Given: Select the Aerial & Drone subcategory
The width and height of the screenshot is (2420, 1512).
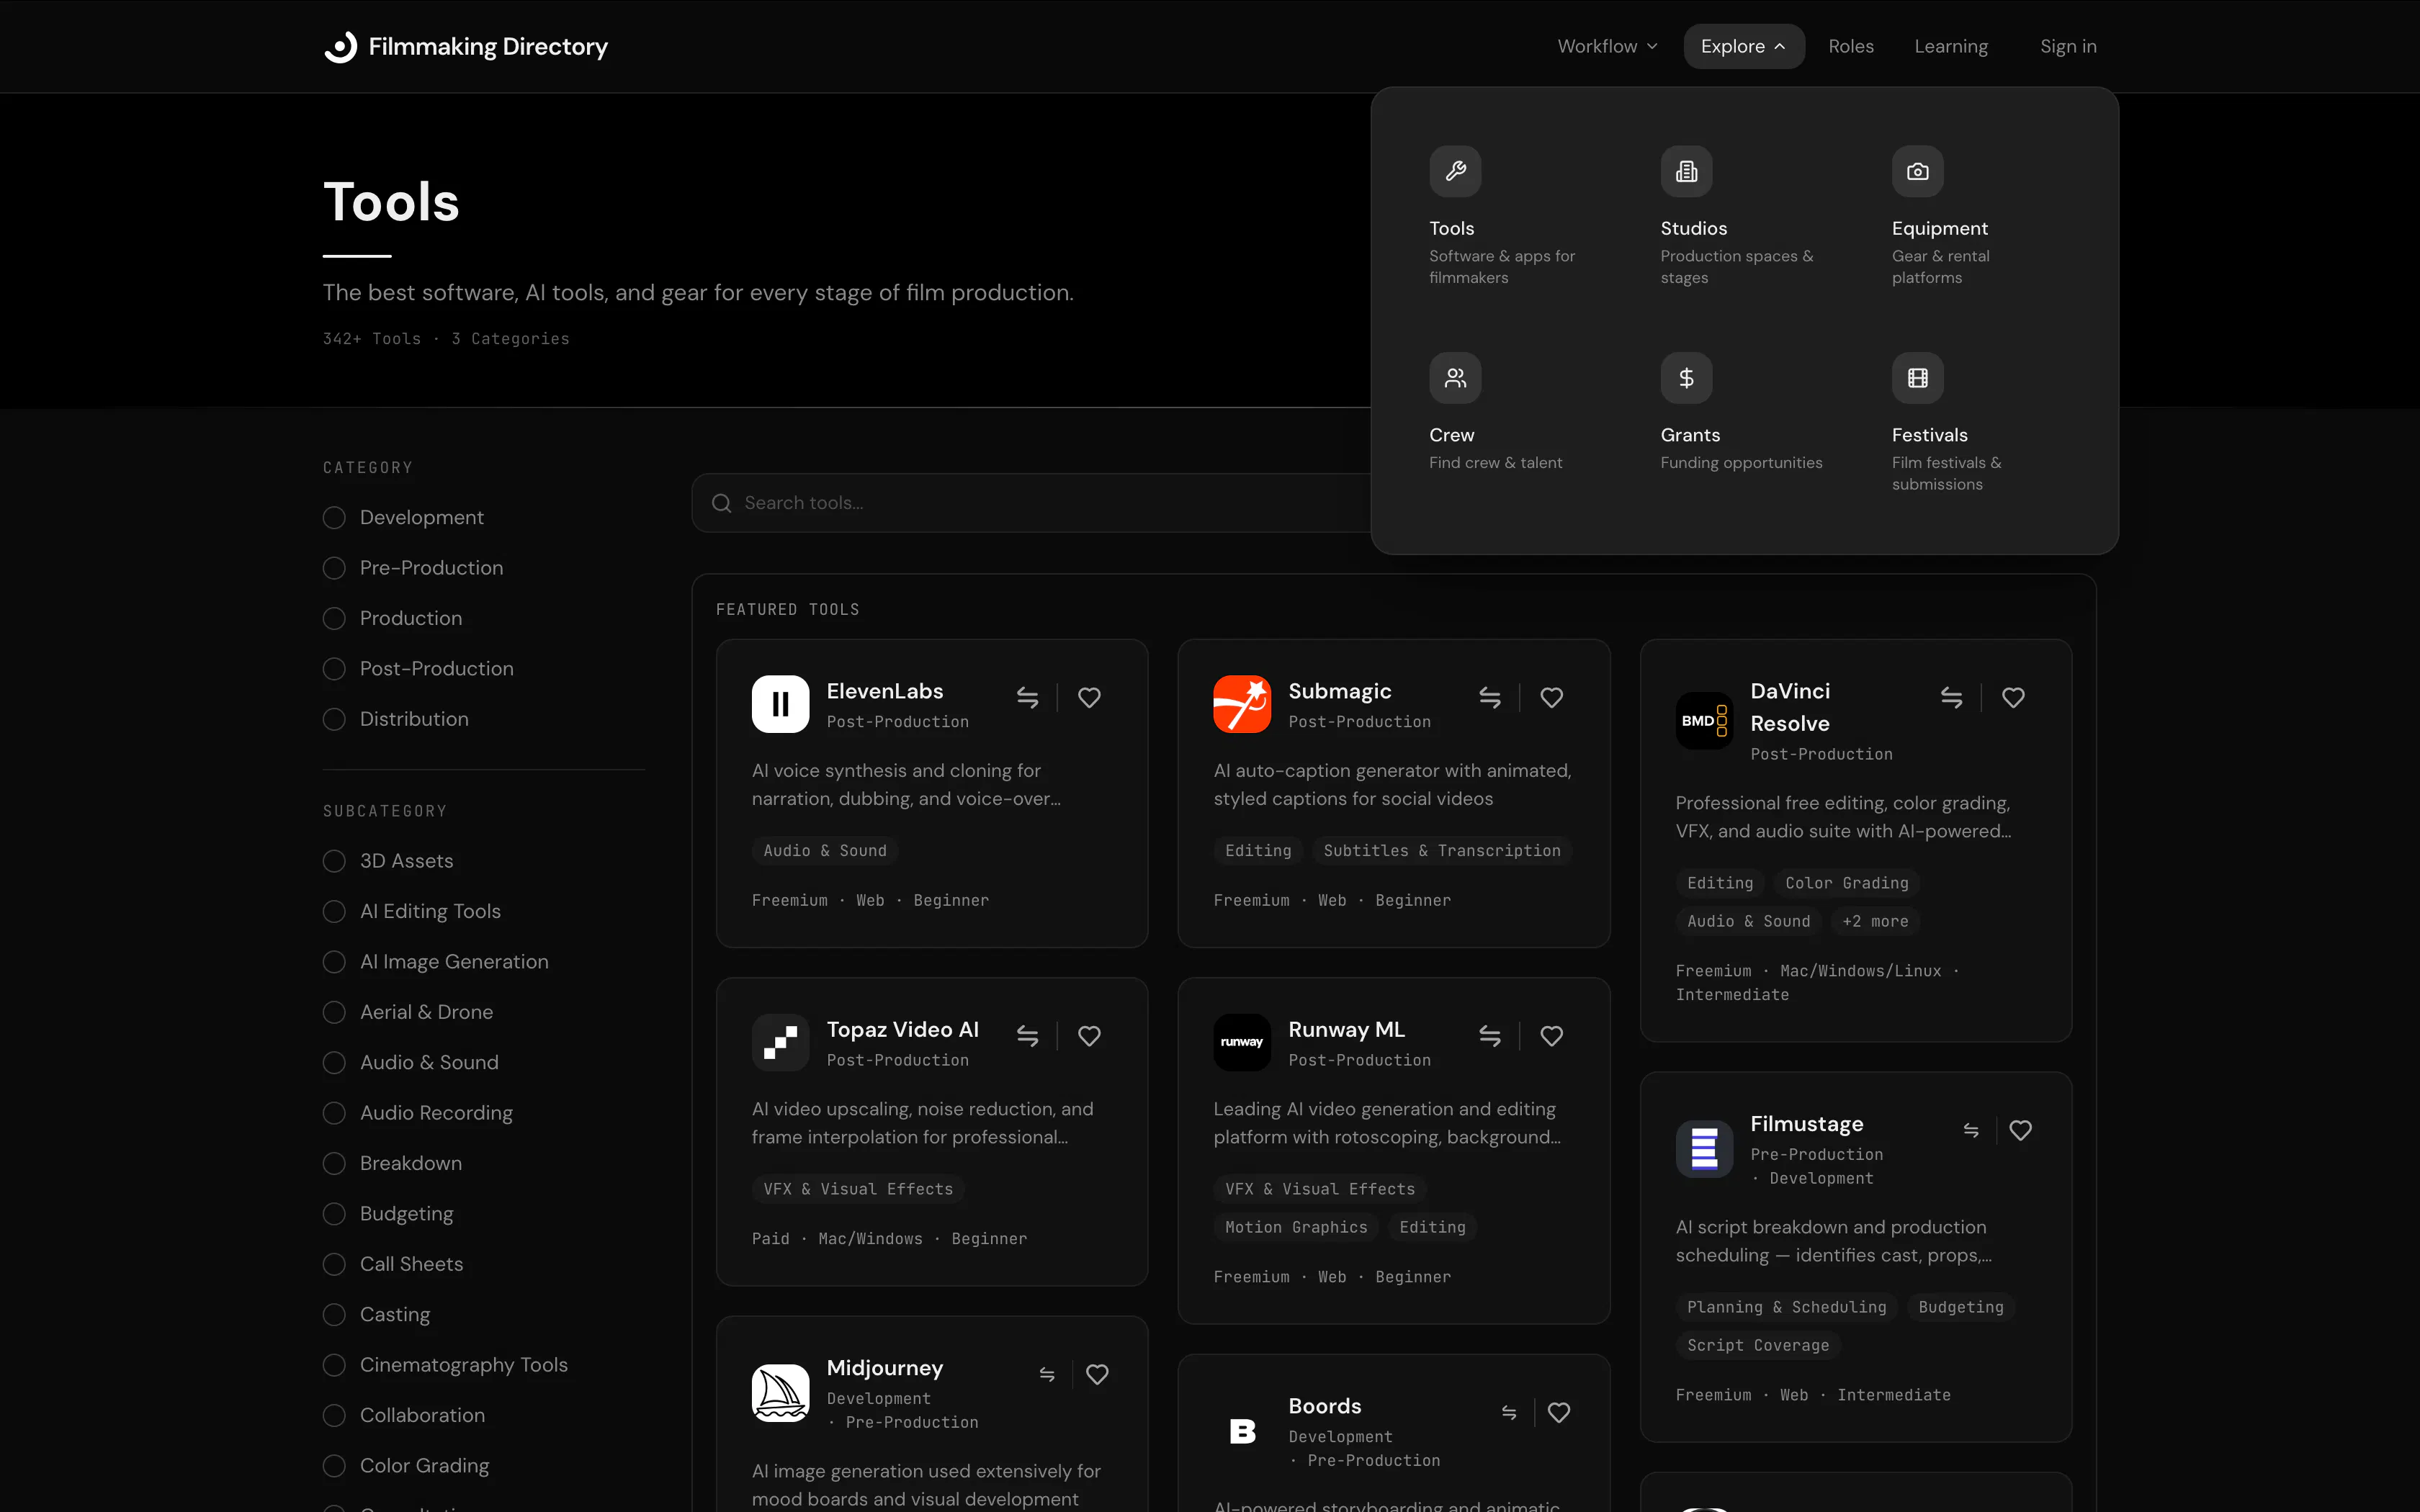Looking at the screenshot, I should coord(334,1012).
